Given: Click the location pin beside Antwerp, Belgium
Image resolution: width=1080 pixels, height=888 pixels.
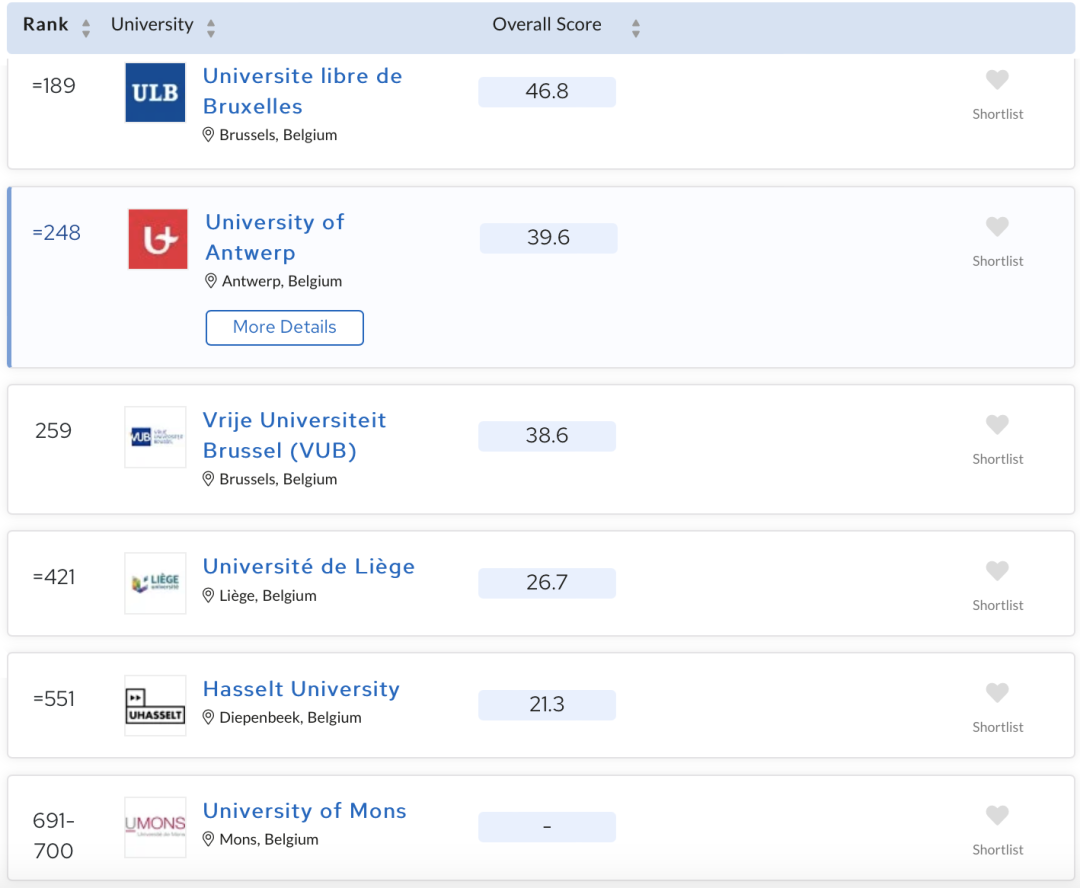Looking at the screenshot, I should [x=209, y=281].
